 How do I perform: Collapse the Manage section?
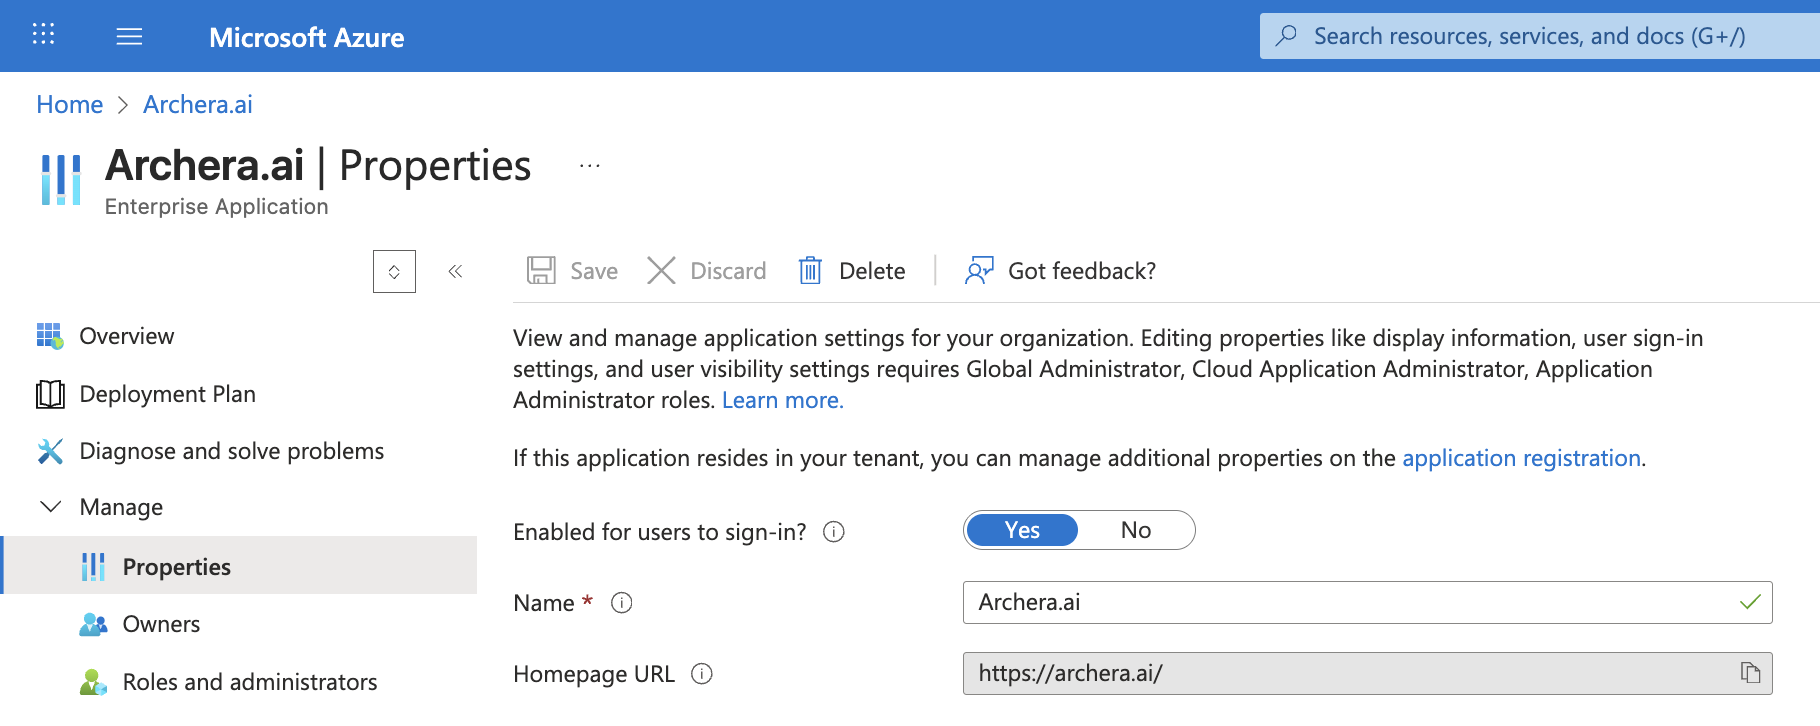tap(50, 507)
